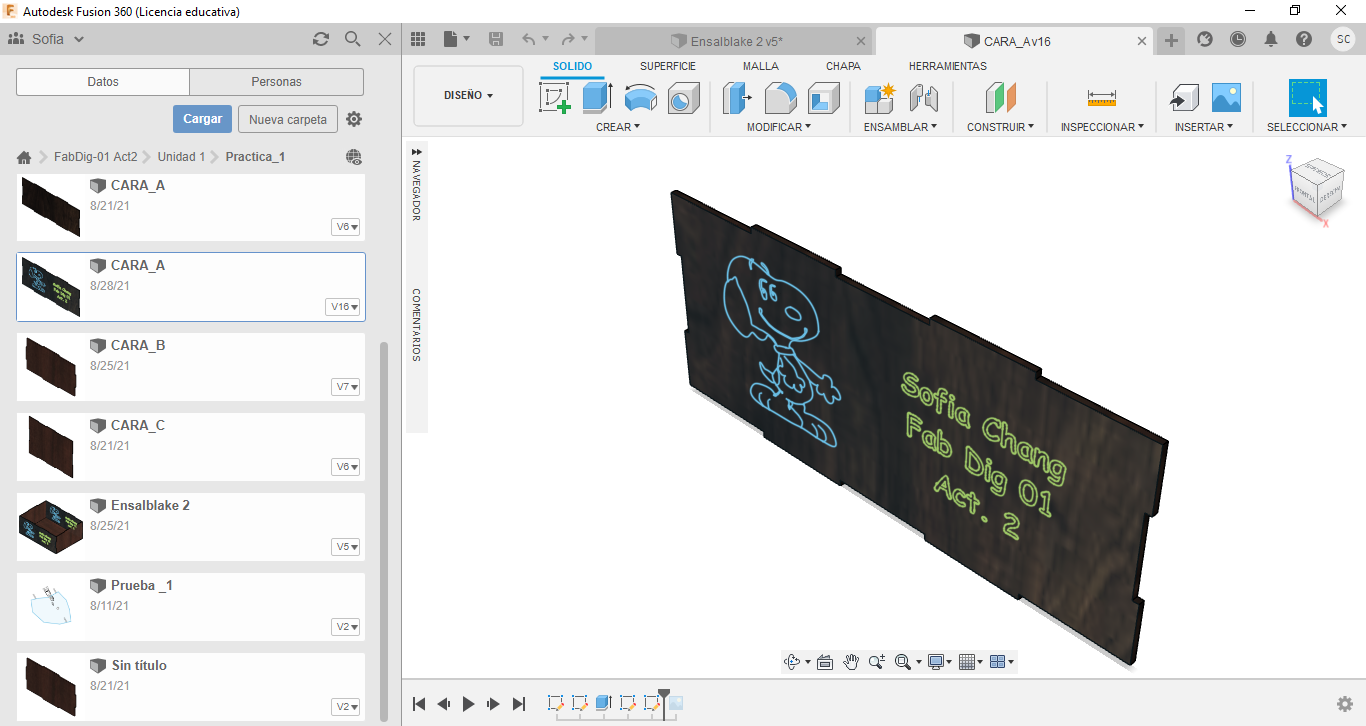Expand the ENSAMBLAR menu

click(901, 127)
